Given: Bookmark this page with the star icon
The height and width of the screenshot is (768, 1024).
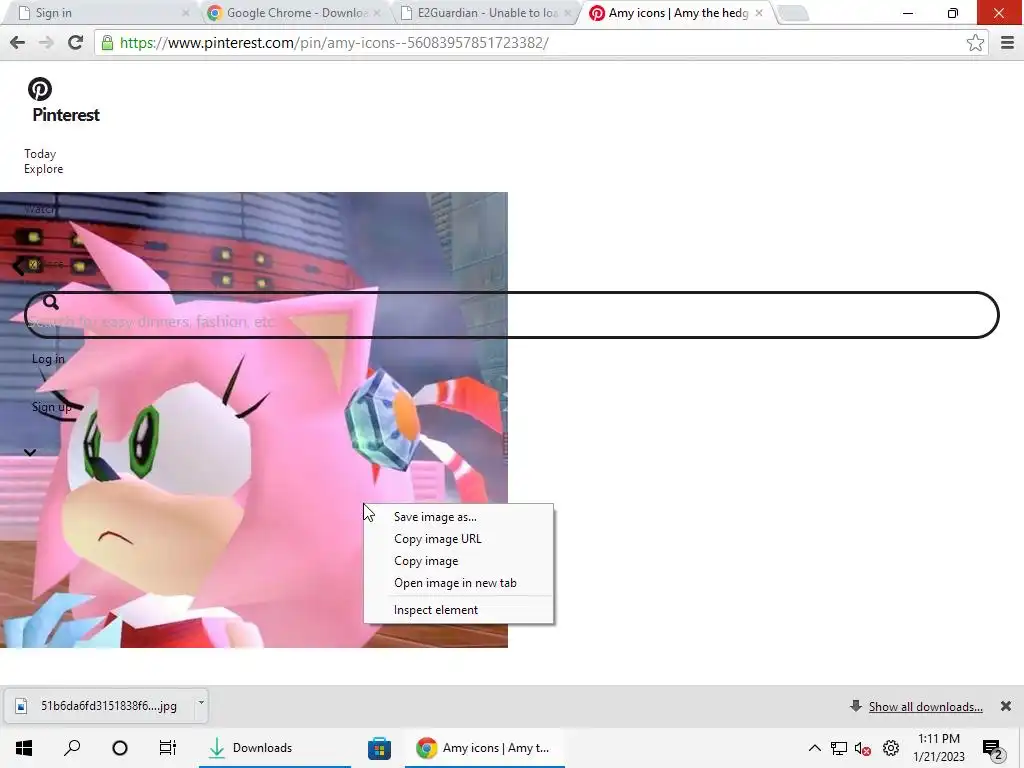Looking at the screenshot, I should 975,43.
